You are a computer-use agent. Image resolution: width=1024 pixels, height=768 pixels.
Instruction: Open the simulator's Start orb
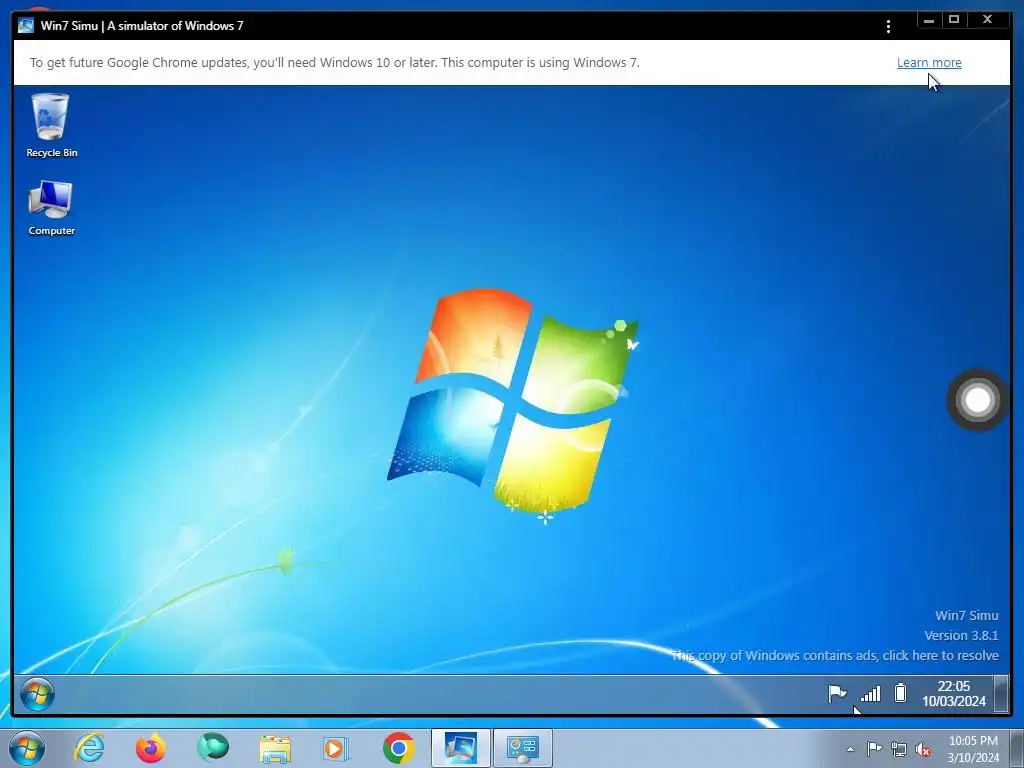[x=37, y=694]
